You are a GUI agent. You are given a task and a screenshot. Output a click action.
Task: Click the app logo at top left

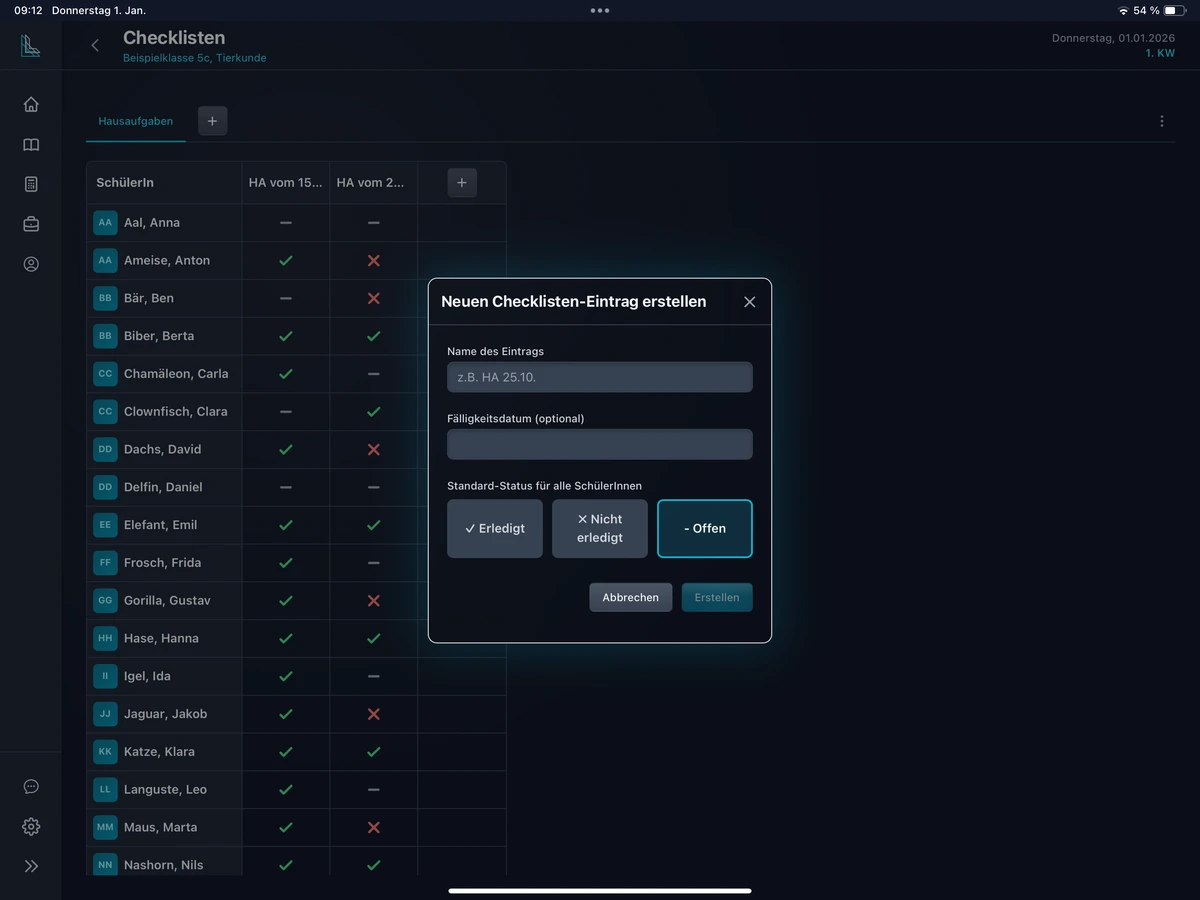31,45
